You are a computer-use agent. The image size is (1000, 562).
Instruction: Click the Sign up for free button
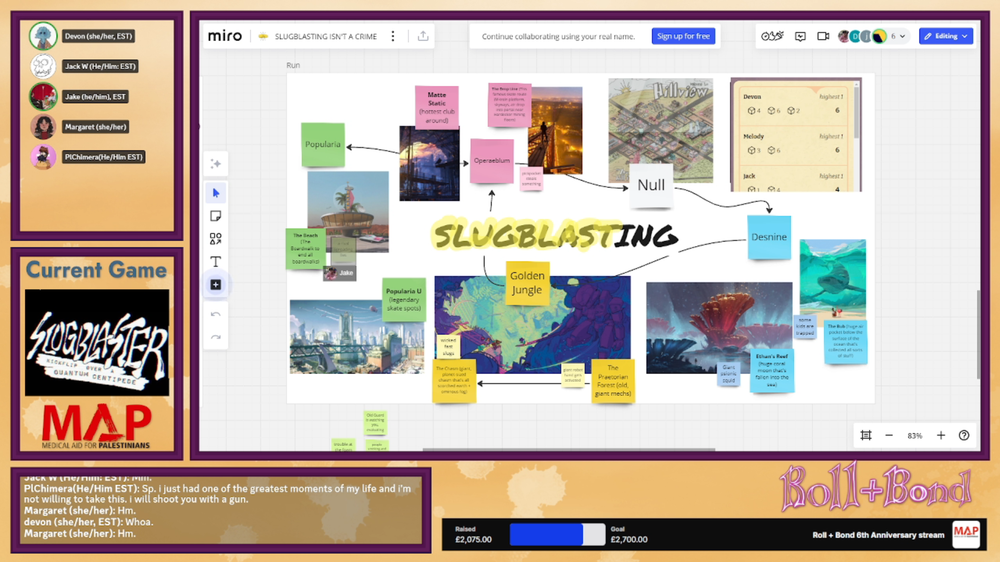[x=684, y=36]
